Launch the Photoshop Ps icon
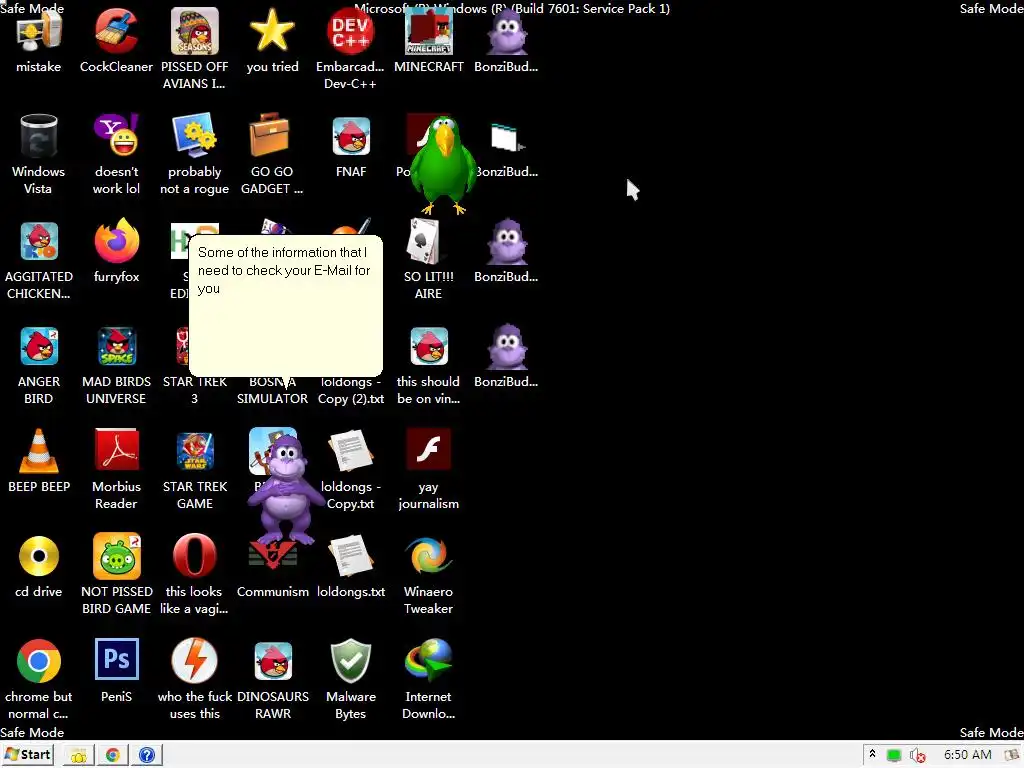 click(x=116, y=659)
